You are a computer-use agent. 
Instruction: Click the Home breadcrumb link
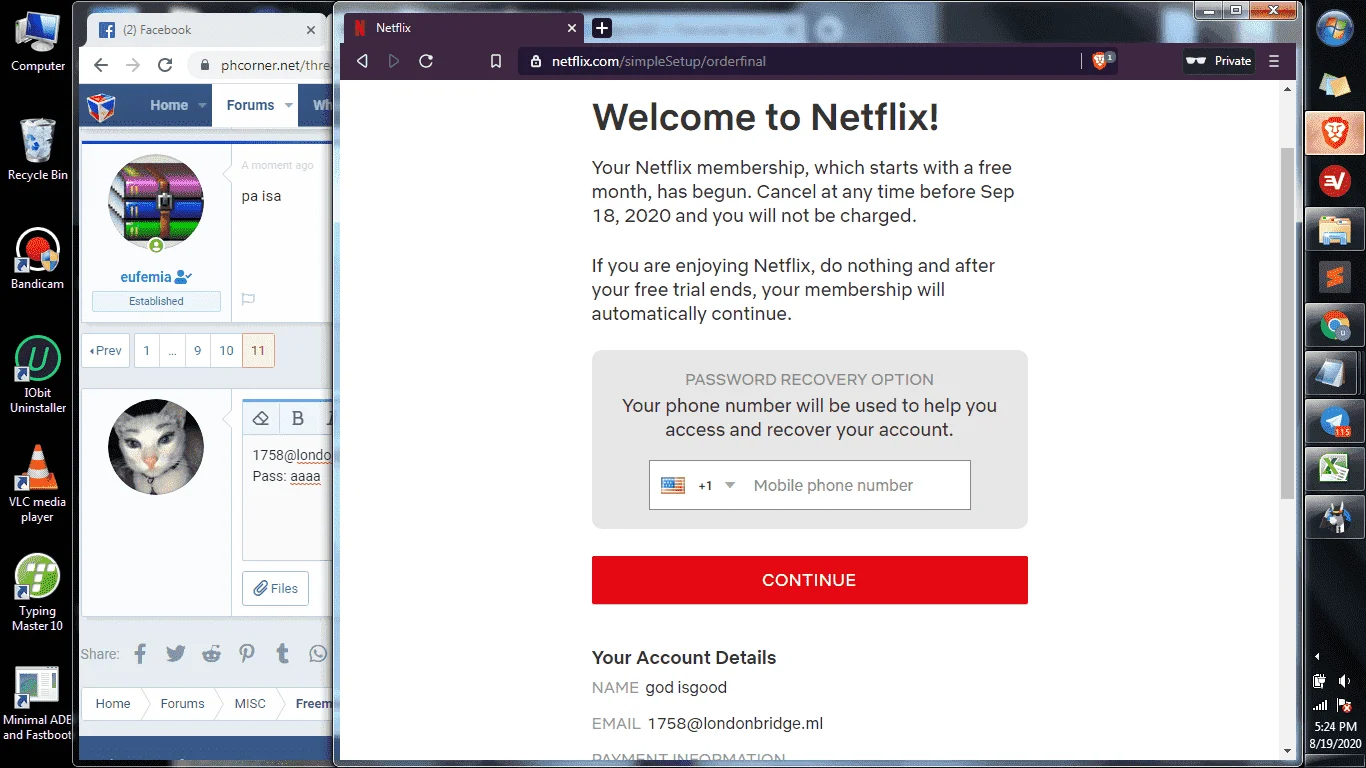point(113,704)
